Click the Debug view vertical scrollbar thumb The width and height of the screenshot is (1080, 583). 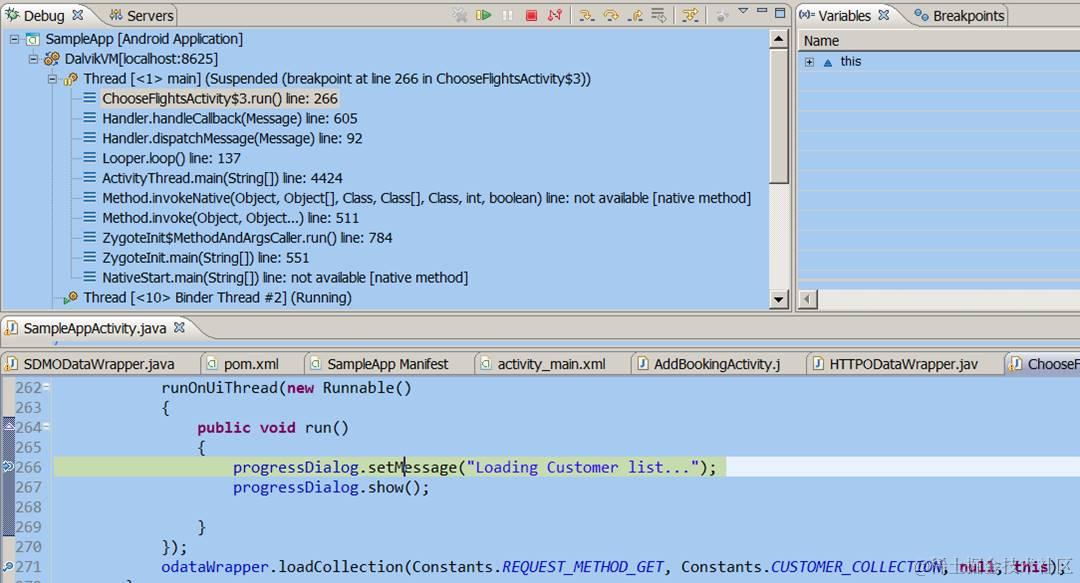778,116
